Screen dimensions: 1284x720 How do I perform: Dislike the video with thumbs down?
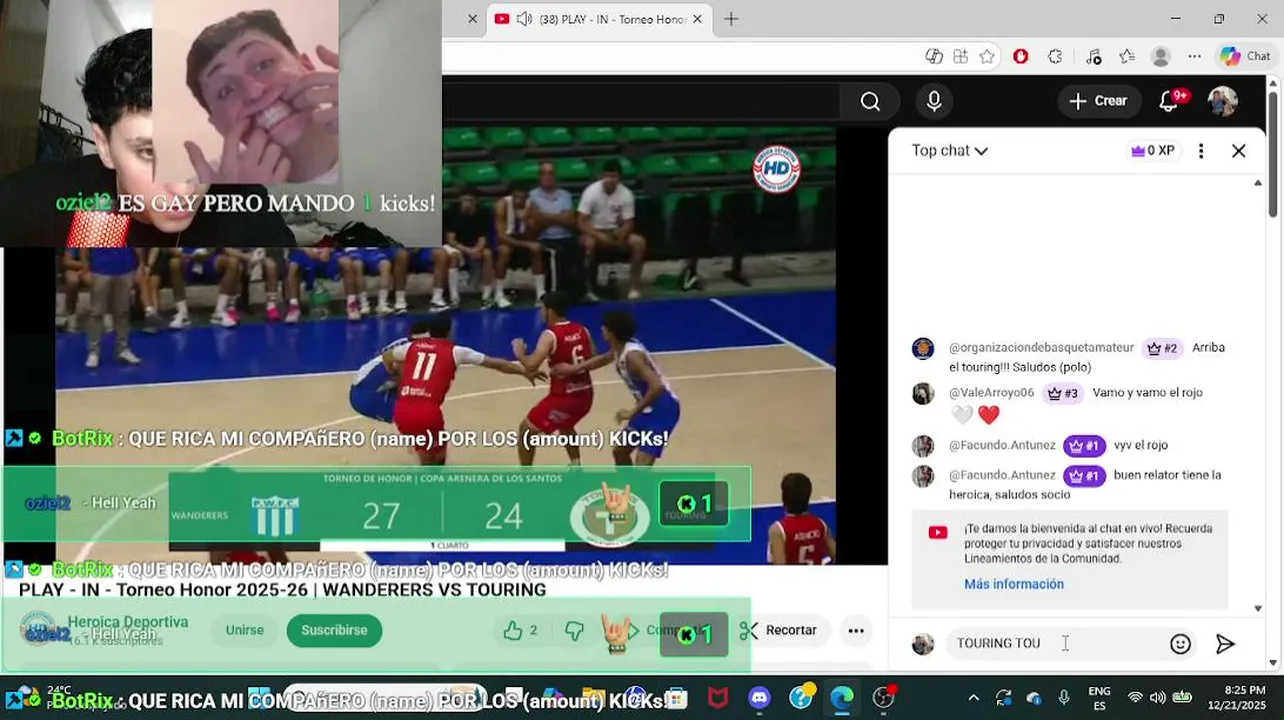point(574,630)
